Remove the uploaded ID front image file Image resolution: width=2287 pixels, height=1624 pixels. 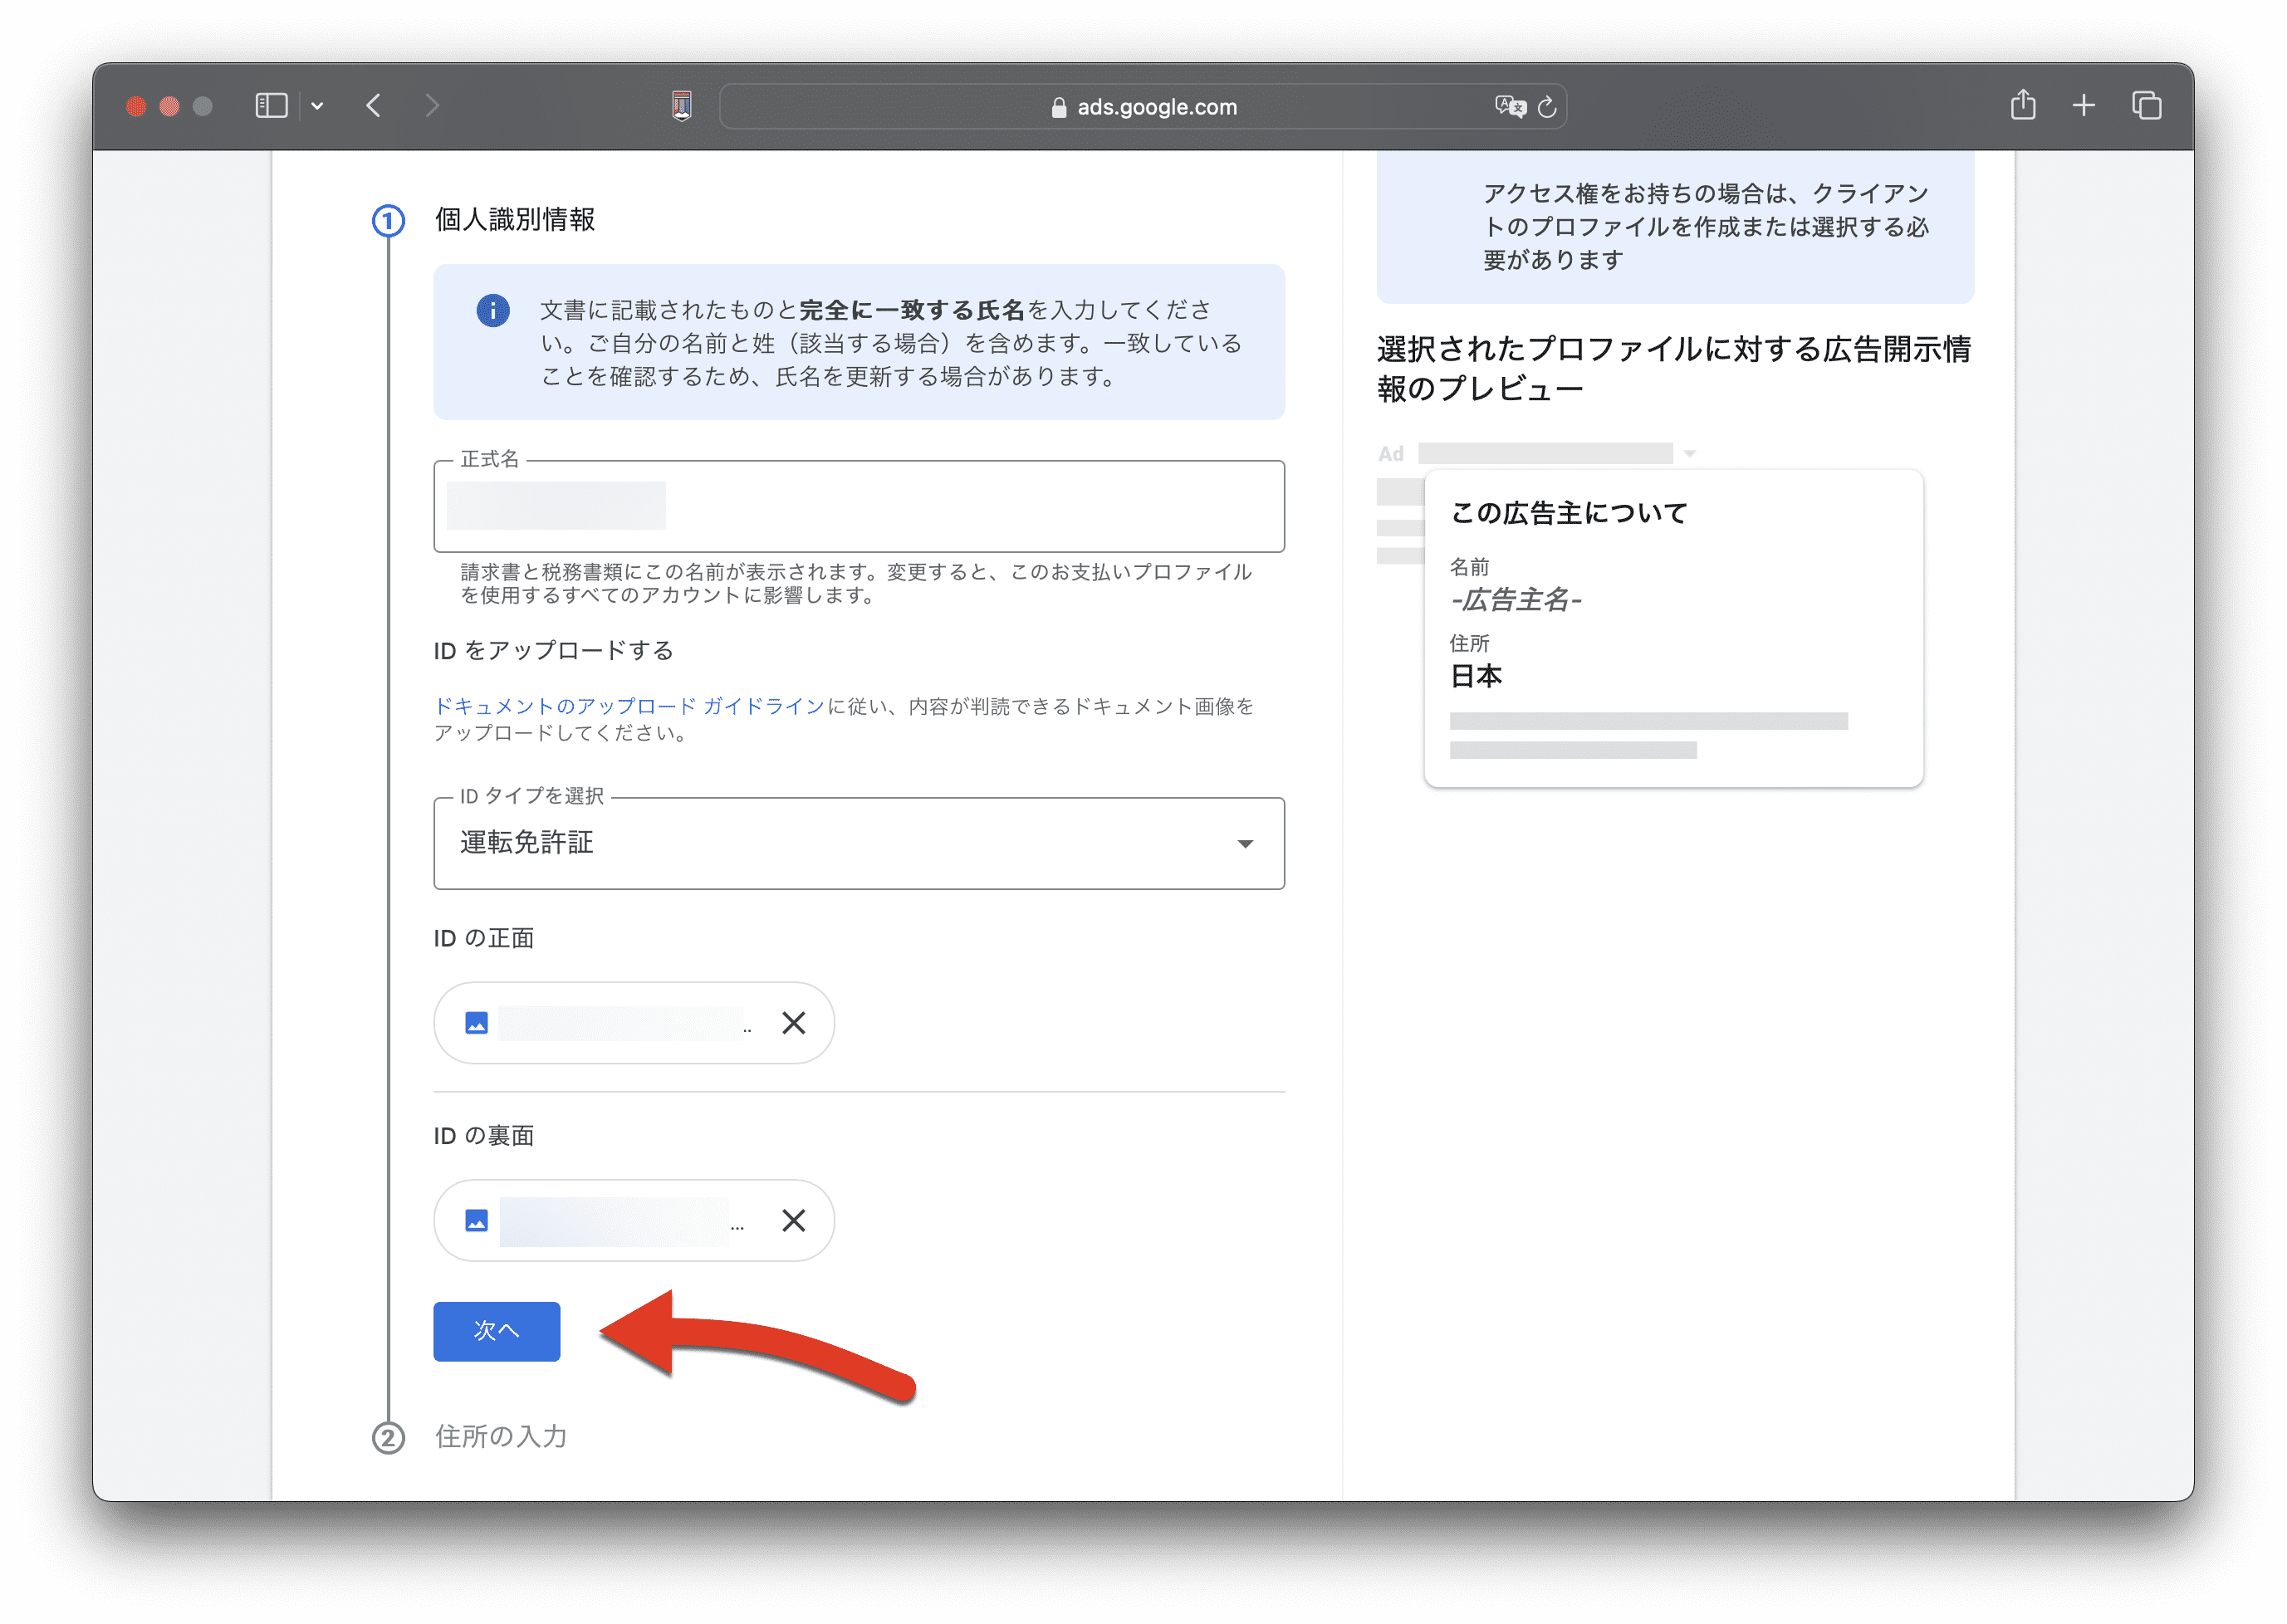(x=794, y=1023)
